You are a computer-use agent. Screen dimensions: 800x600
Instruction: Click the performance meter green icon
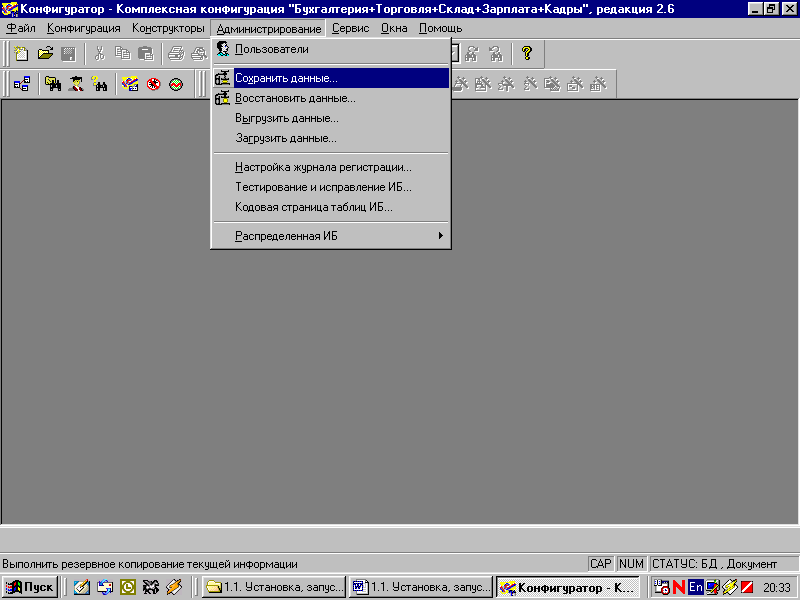[x=176, y=84]
